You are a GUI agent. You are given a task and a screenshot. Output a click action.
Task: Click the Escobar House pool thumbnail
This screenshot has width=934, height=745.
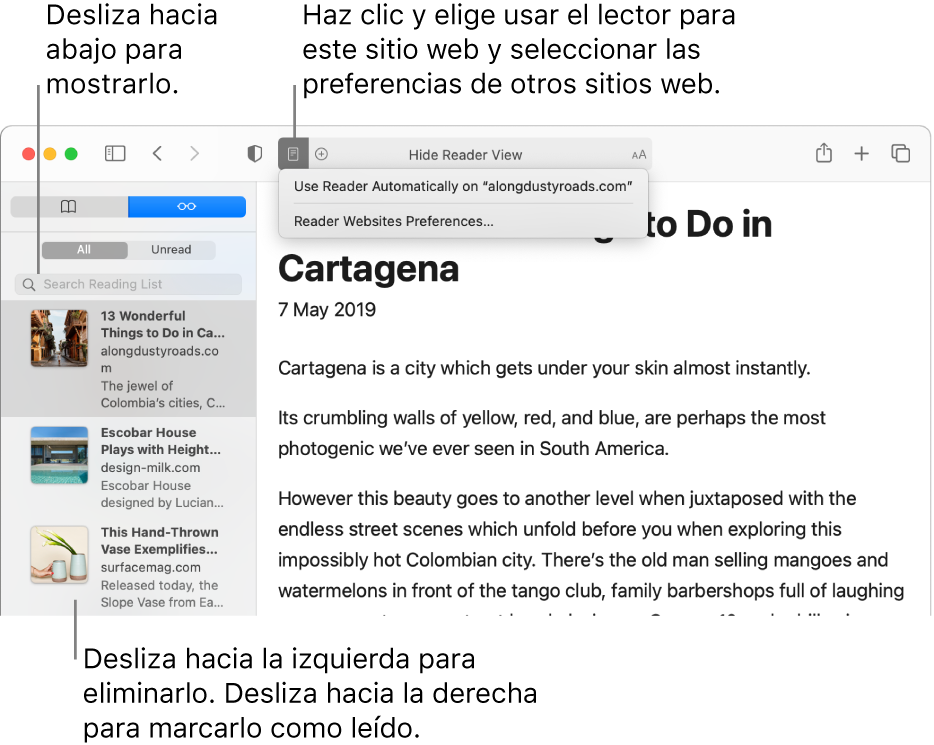[60, 455]
